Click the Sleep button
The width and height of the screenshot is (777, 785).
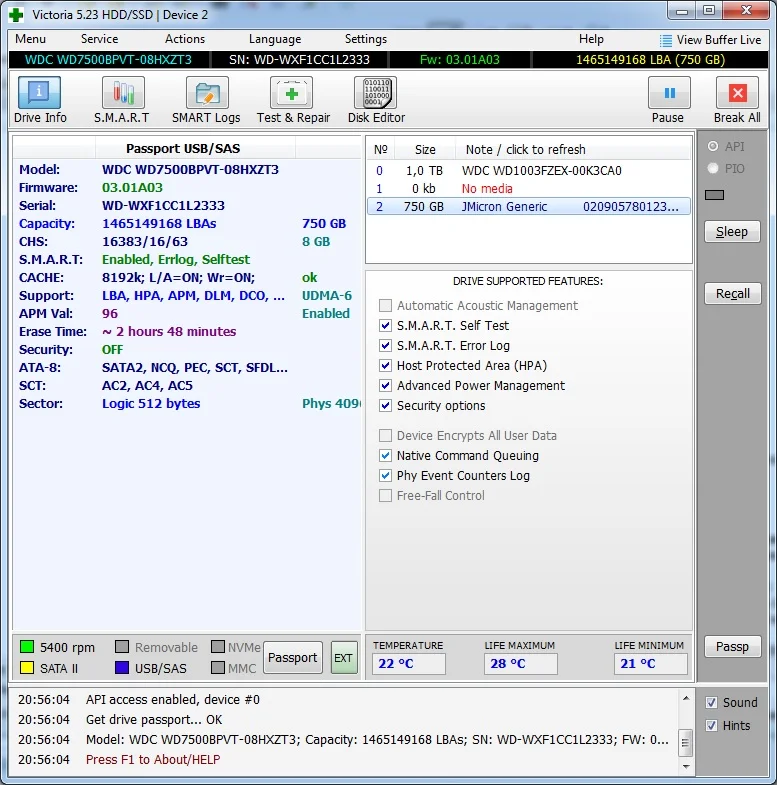coord(732,232)
